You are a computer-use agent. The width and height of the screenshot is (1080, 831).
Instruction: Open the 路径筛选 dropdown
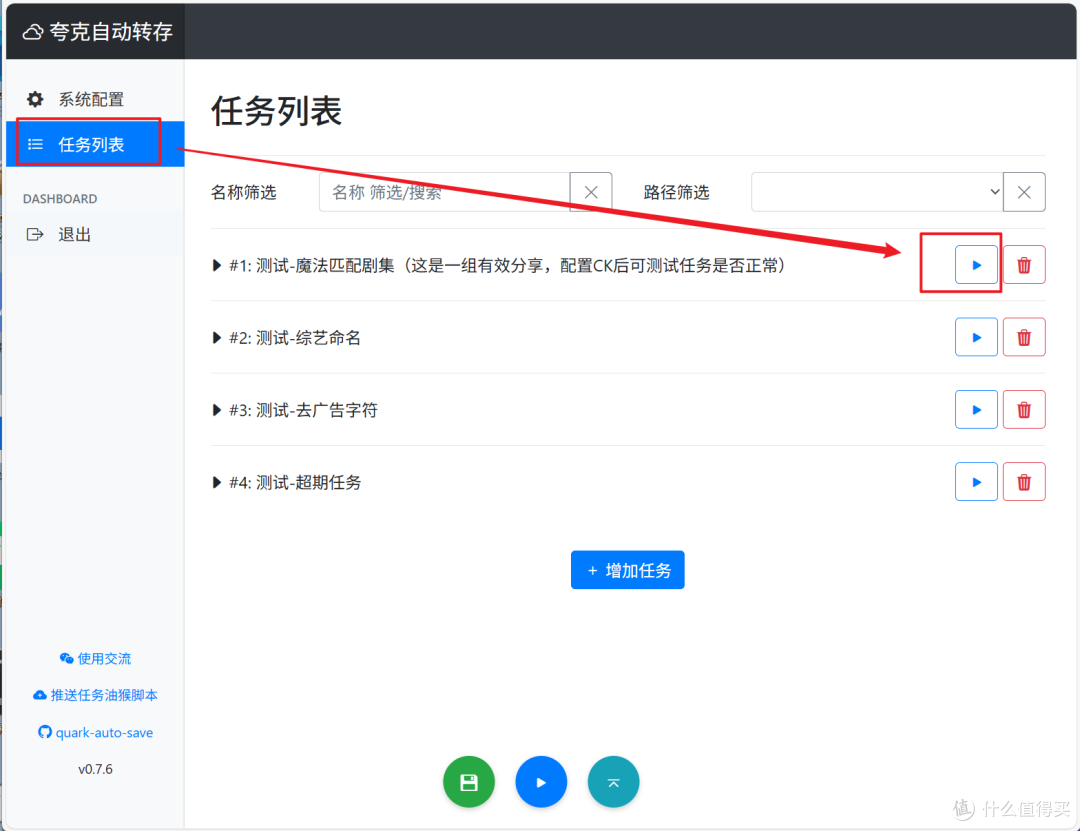[x=877, y=192]
